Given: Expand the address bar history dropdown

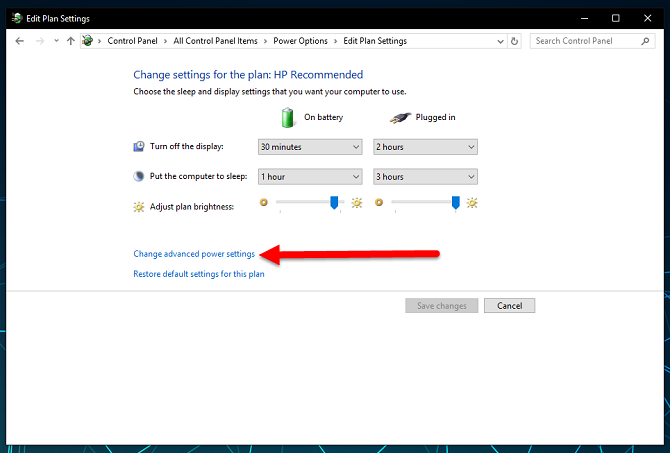Looking at the screenshot, I should pyautogui.click(x=500, y=41).
